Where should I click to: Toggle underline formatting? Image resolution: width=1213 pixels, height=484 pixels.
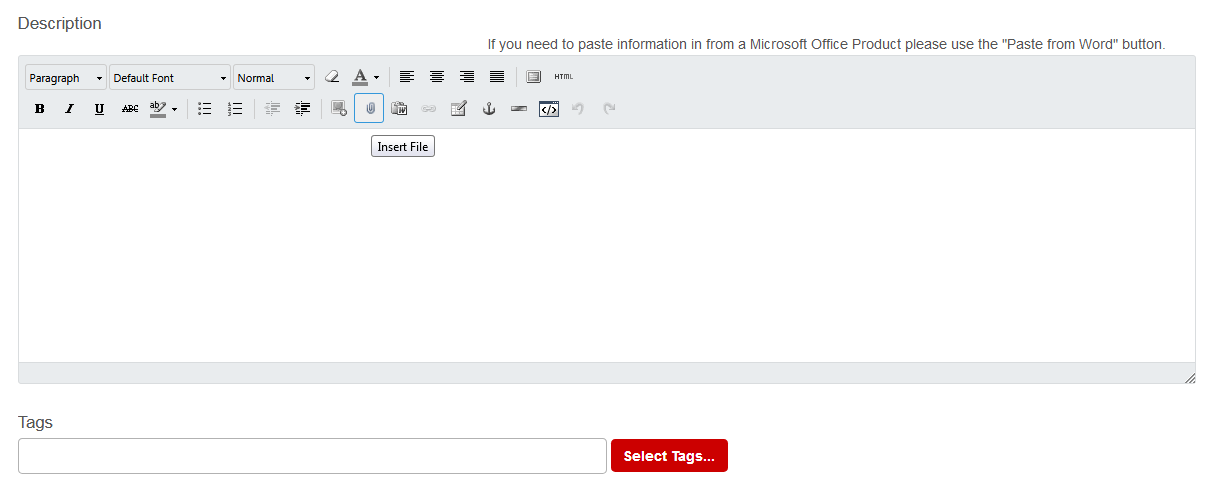click(x=99, y=109)
